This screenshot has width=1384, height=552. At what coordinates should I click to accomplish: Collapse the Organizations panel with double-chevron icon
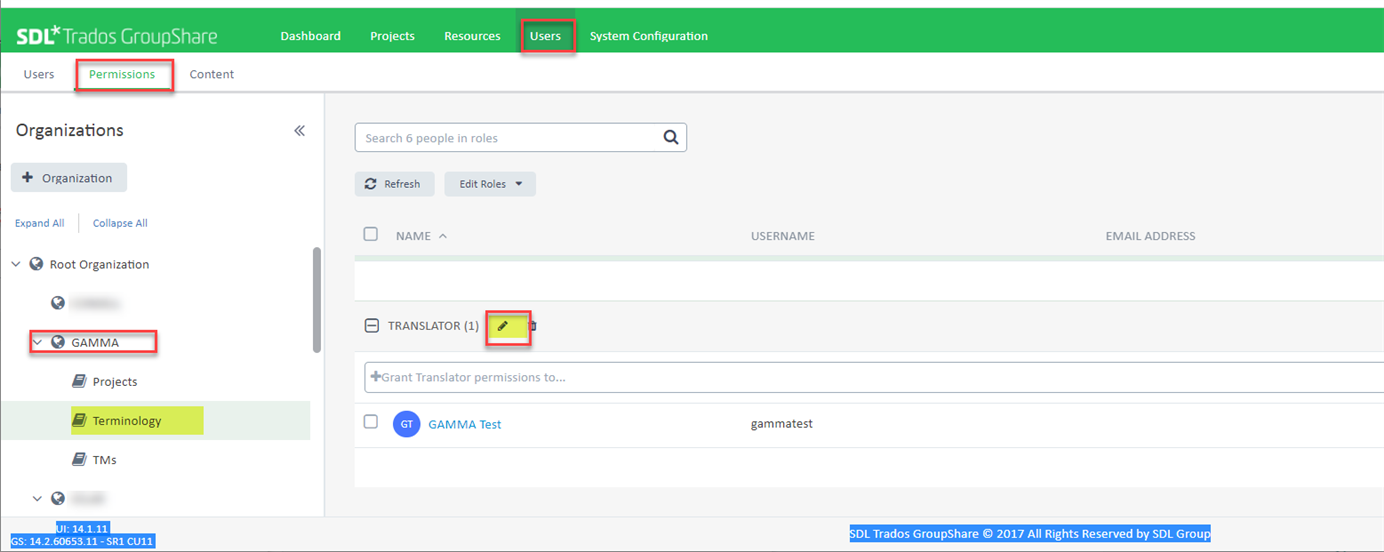(x=299, y=131)
